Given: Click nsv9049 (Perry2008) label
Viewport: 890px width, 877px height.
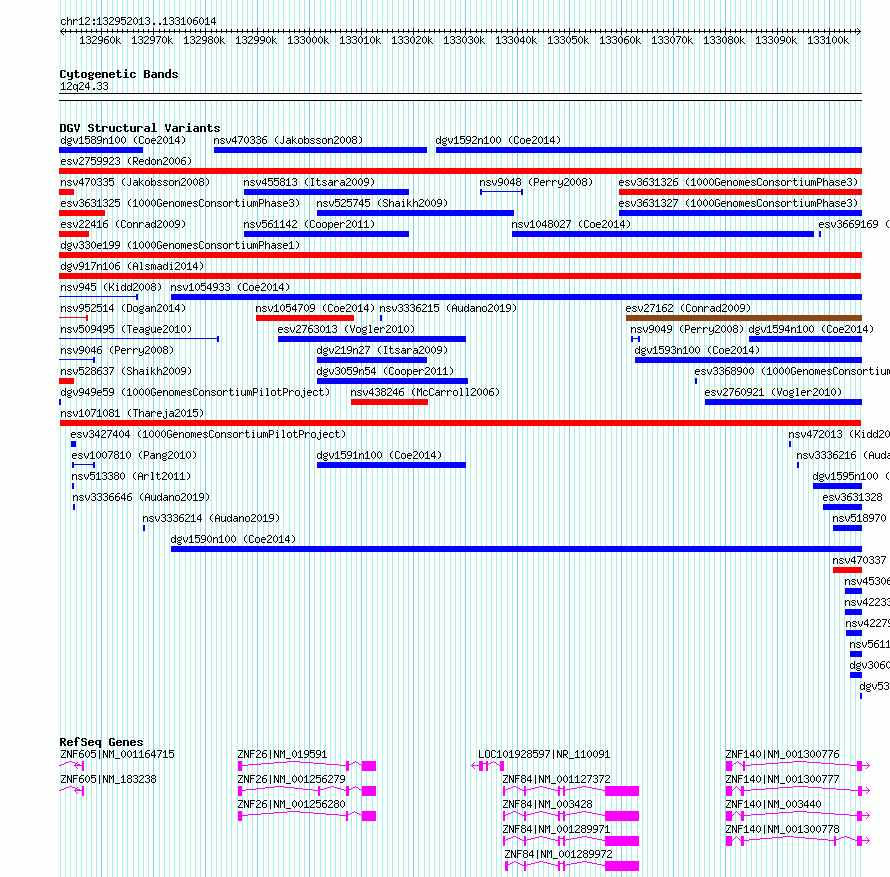Looking at the screenshot, I should pyautogui.click(x=687, y=329).
